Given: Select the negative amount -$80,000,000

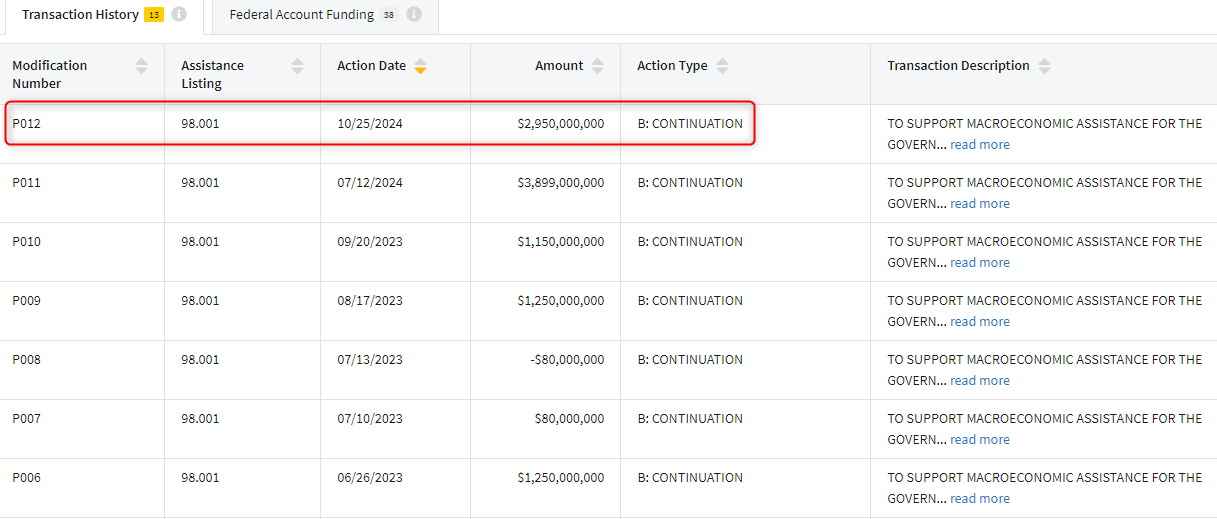Looking at the screenshot, I should [x=567, y=360].
